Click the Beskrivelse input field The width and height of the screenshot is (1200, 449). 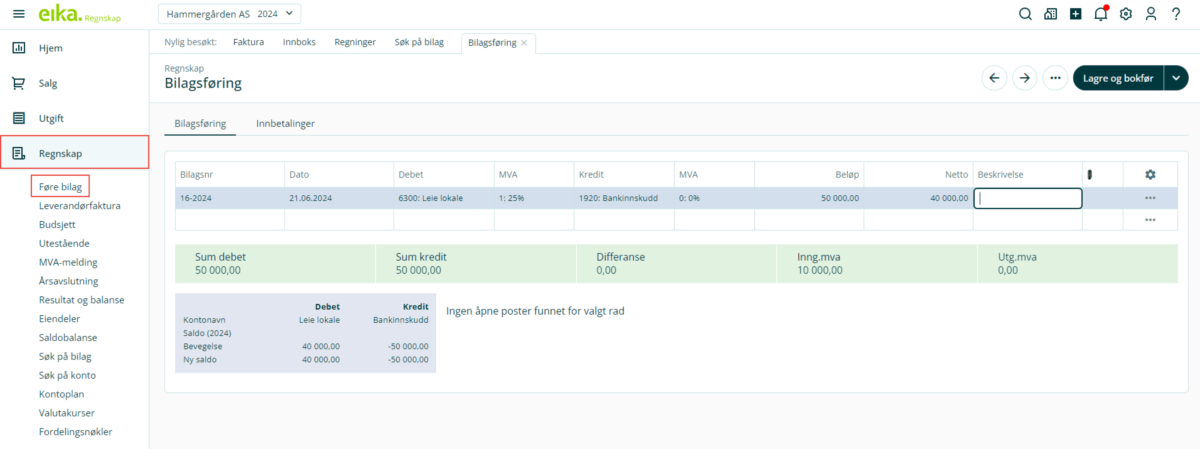[1027, 198]
